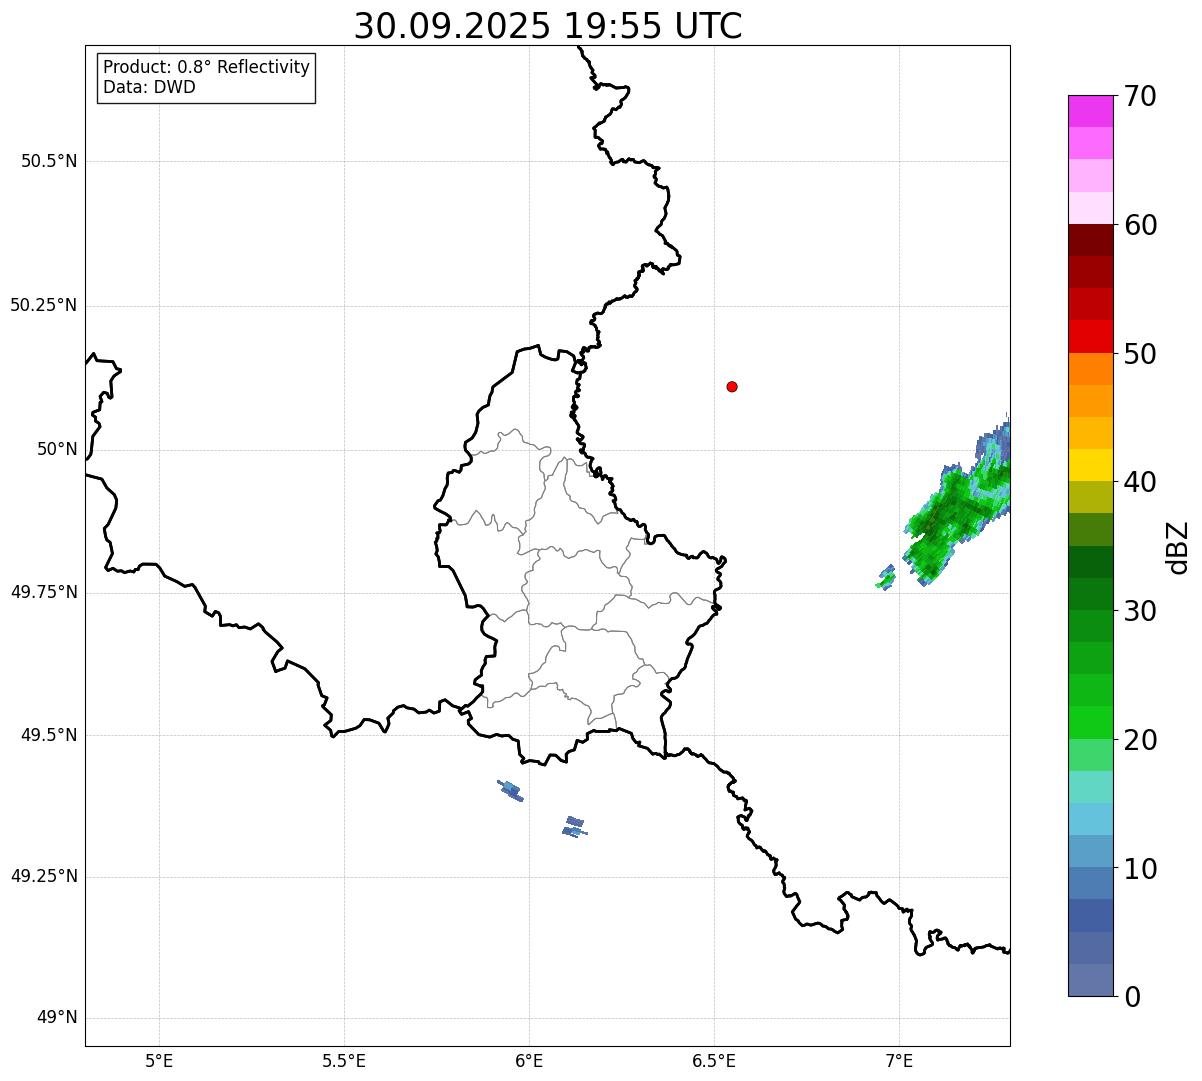Click the 50.25°N latitude label
1202x1081 pixels.
tap(44, 305)
